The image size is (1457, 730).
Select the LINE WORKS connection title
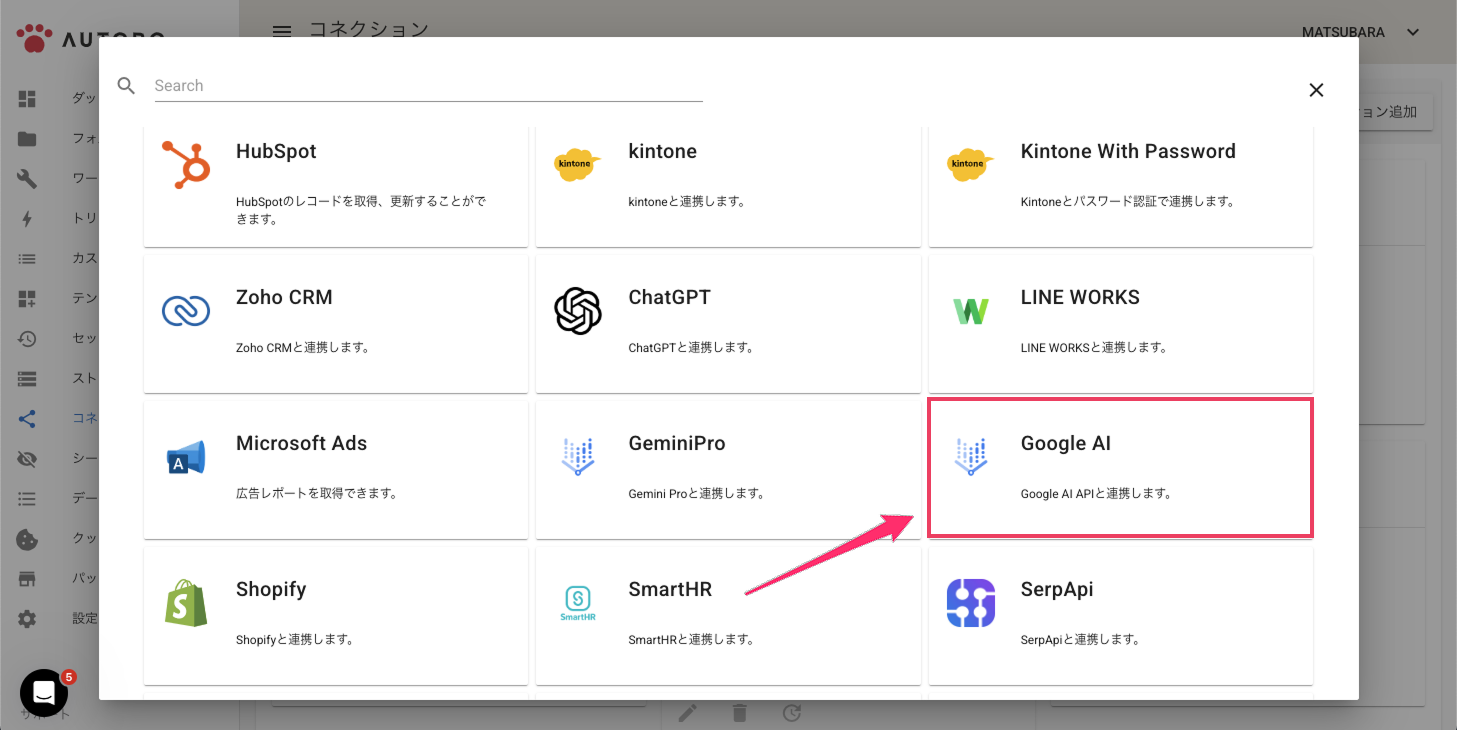(x=1080, y=298)
